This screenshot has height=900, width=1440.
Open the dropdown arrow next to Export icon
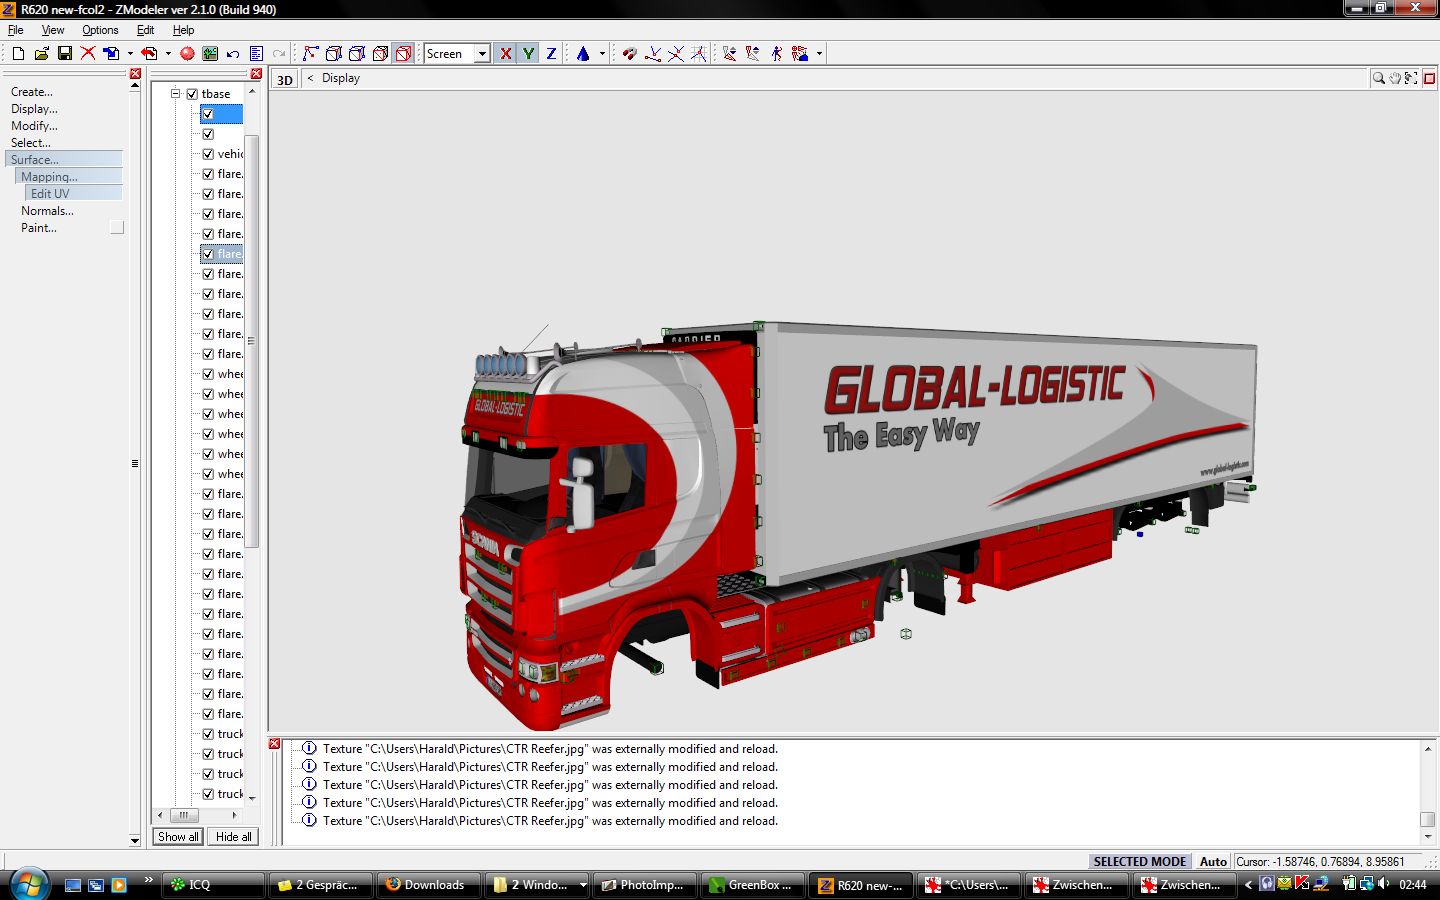(x=168, y=54)
